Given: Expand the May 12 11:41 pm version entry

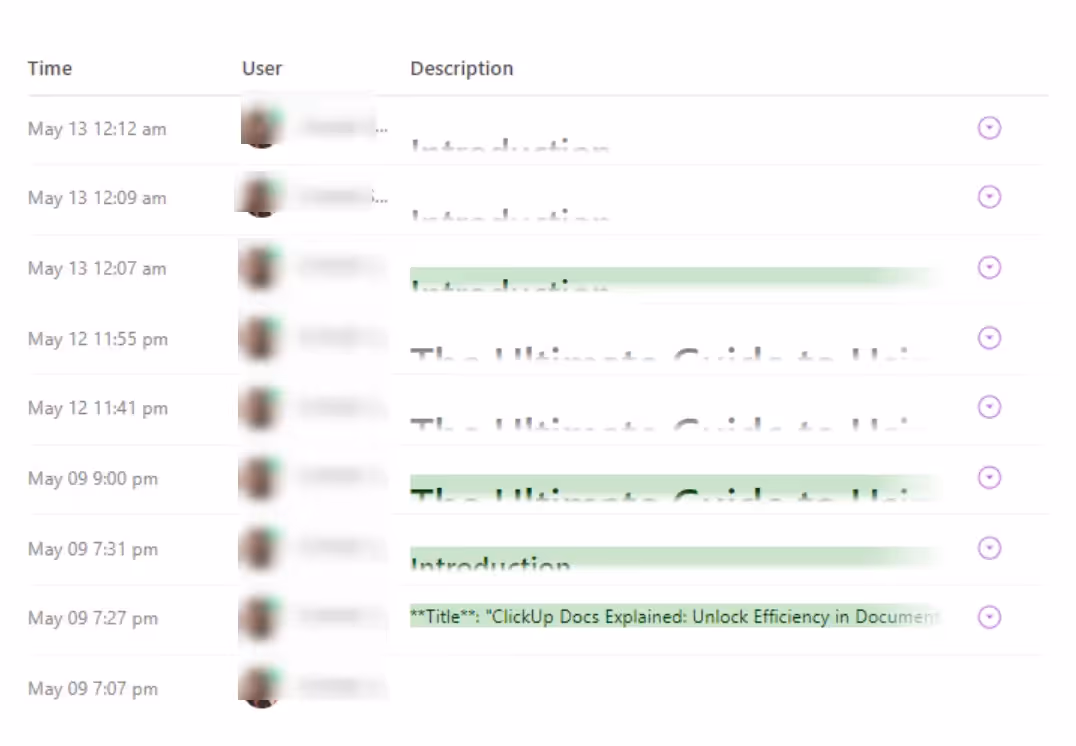Looking at the screenshot, I should tap(988, 407).
